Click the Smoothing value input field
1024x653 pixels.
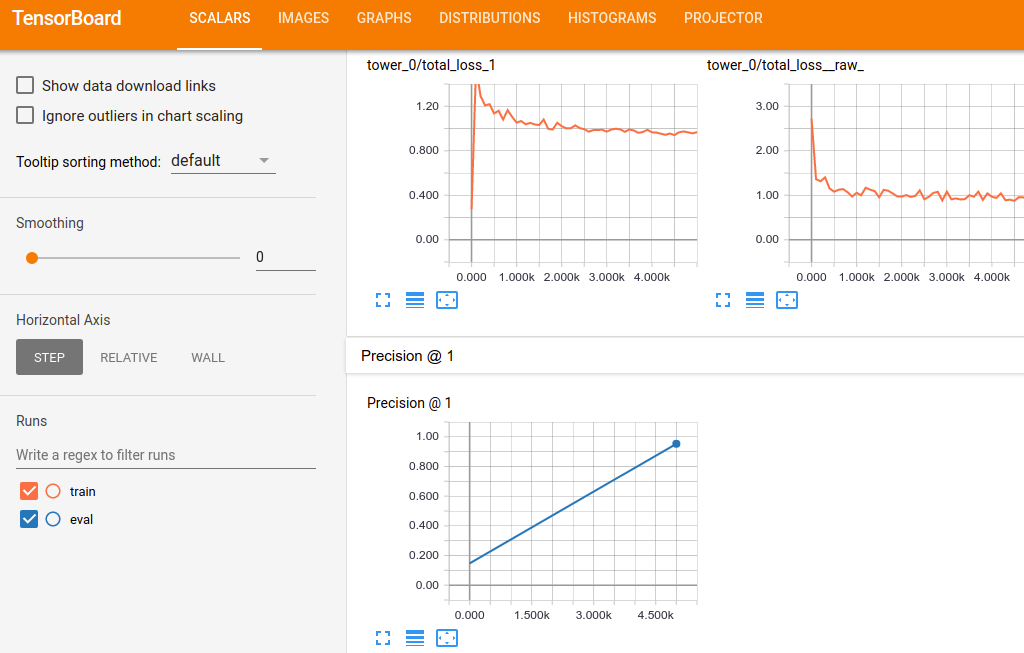point(285,257)
